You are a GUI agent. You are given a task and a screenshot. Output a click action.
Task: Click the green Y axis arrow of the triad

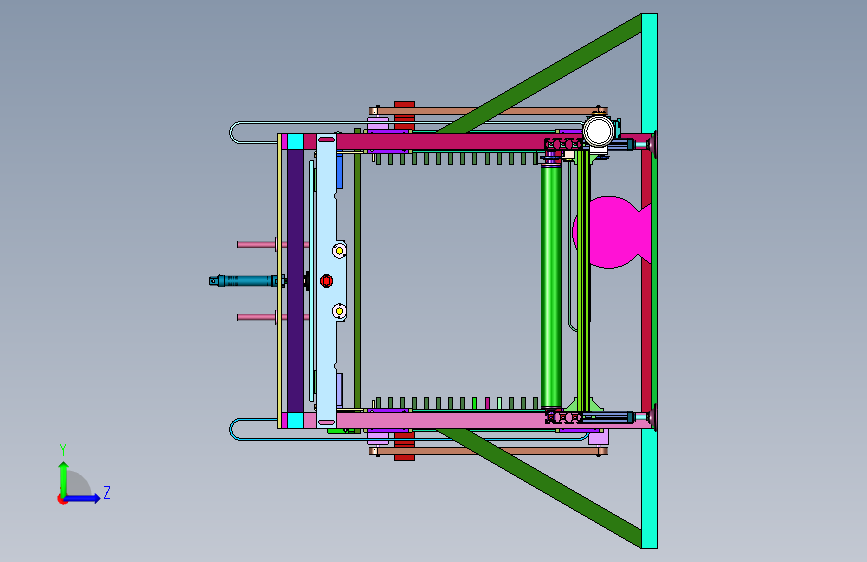(64, 478)
